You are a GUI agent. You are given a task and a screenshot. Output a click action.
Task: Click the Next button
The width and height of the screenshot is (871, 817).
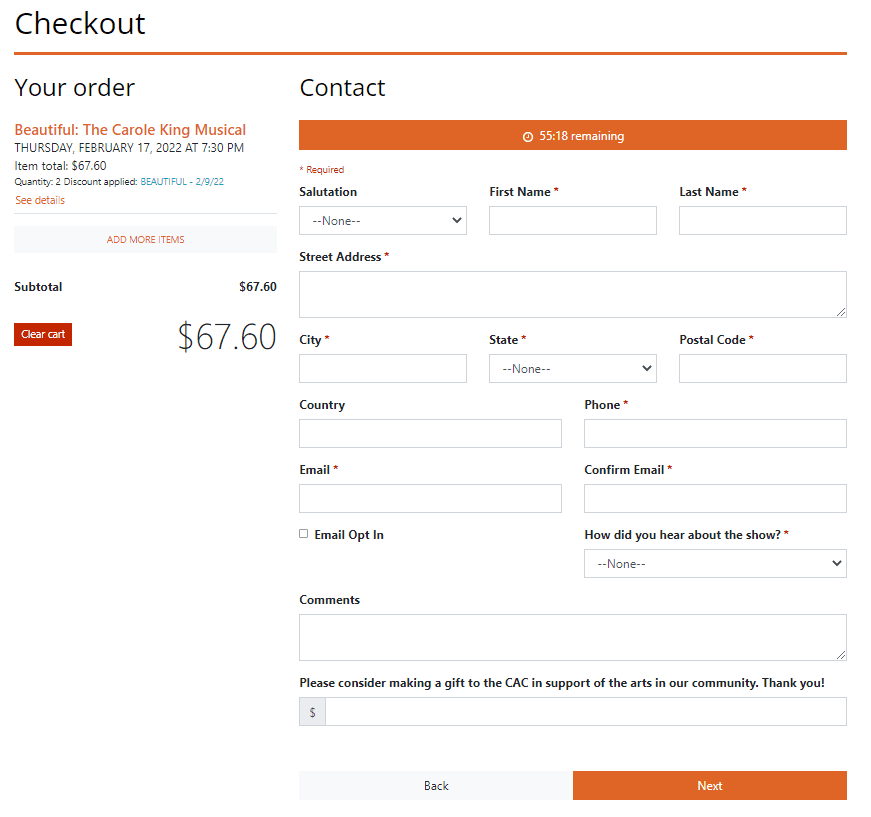click(x=710, y=785)
